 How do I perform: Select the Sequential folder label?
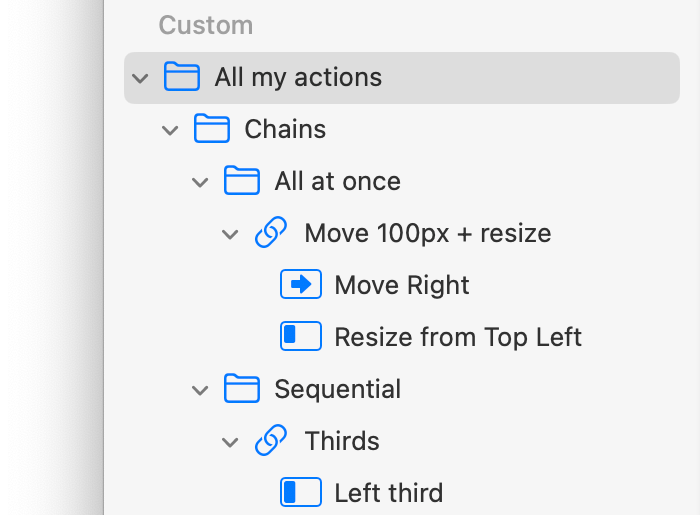pos(338,389)
